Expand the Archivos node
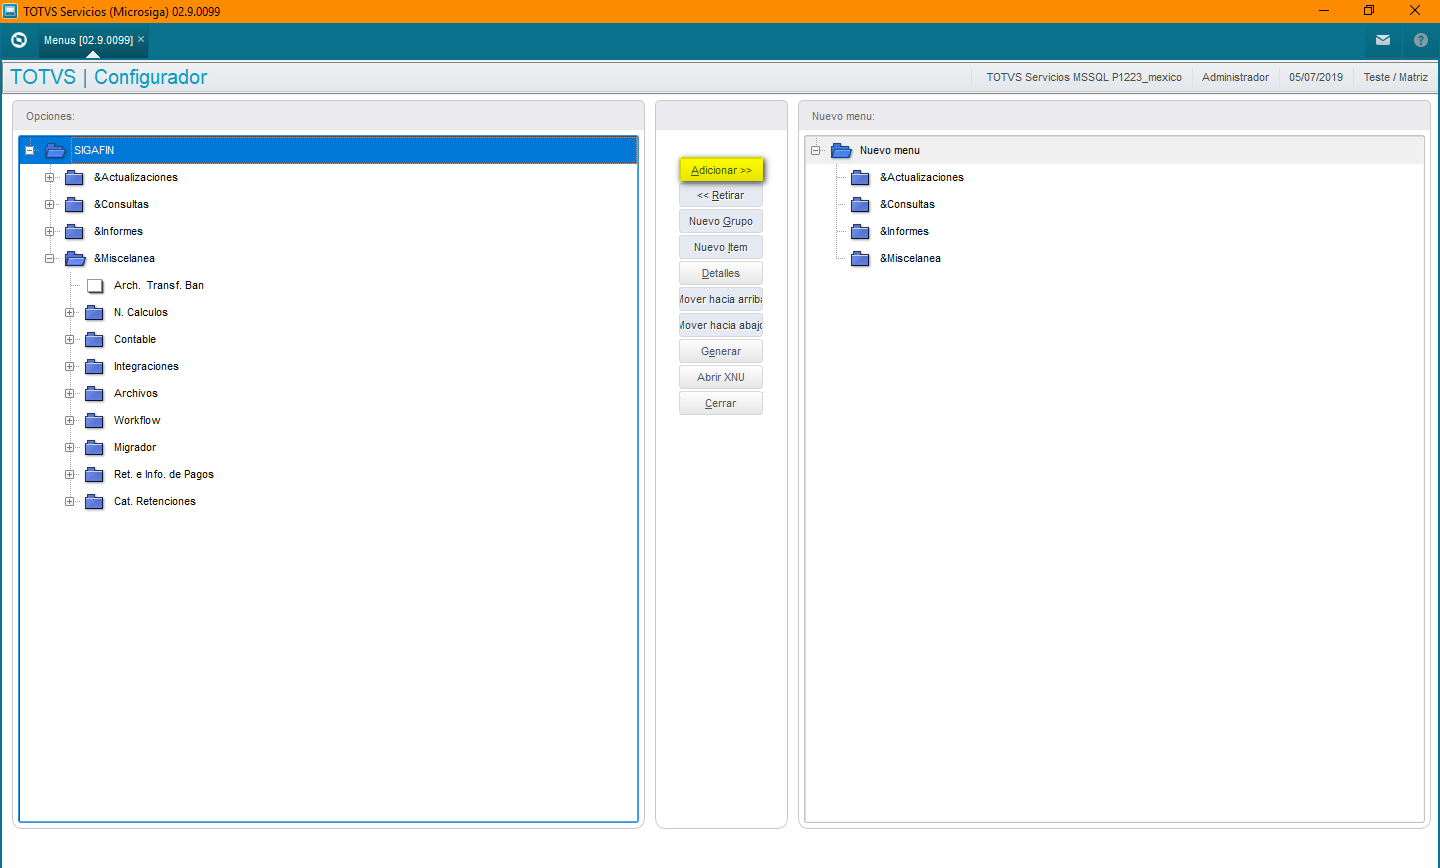This screenshot has width=1440, height=868. point(70,393)
